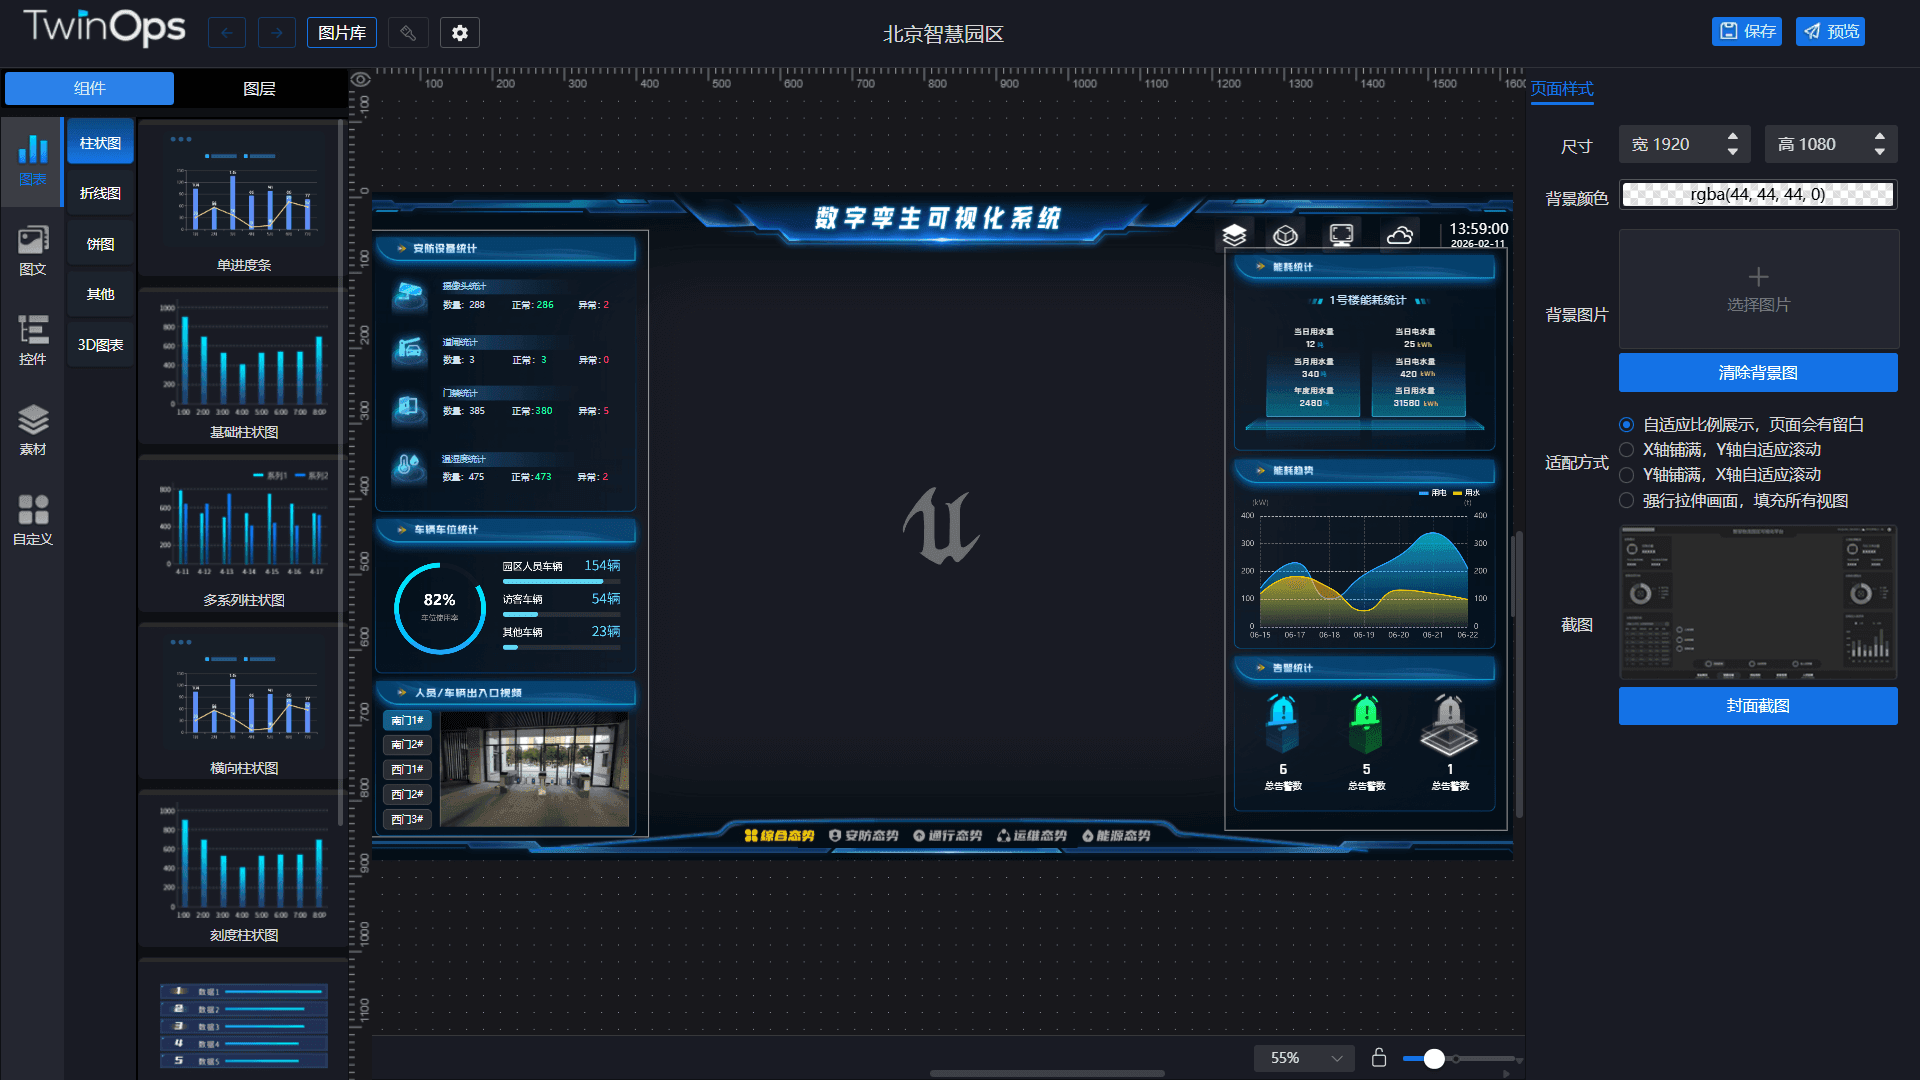Viewport: 1920px width, 1080px height.
Task: Select the 图文 image-text category icon
Action: pyautogui.click(x=33, y=251)
